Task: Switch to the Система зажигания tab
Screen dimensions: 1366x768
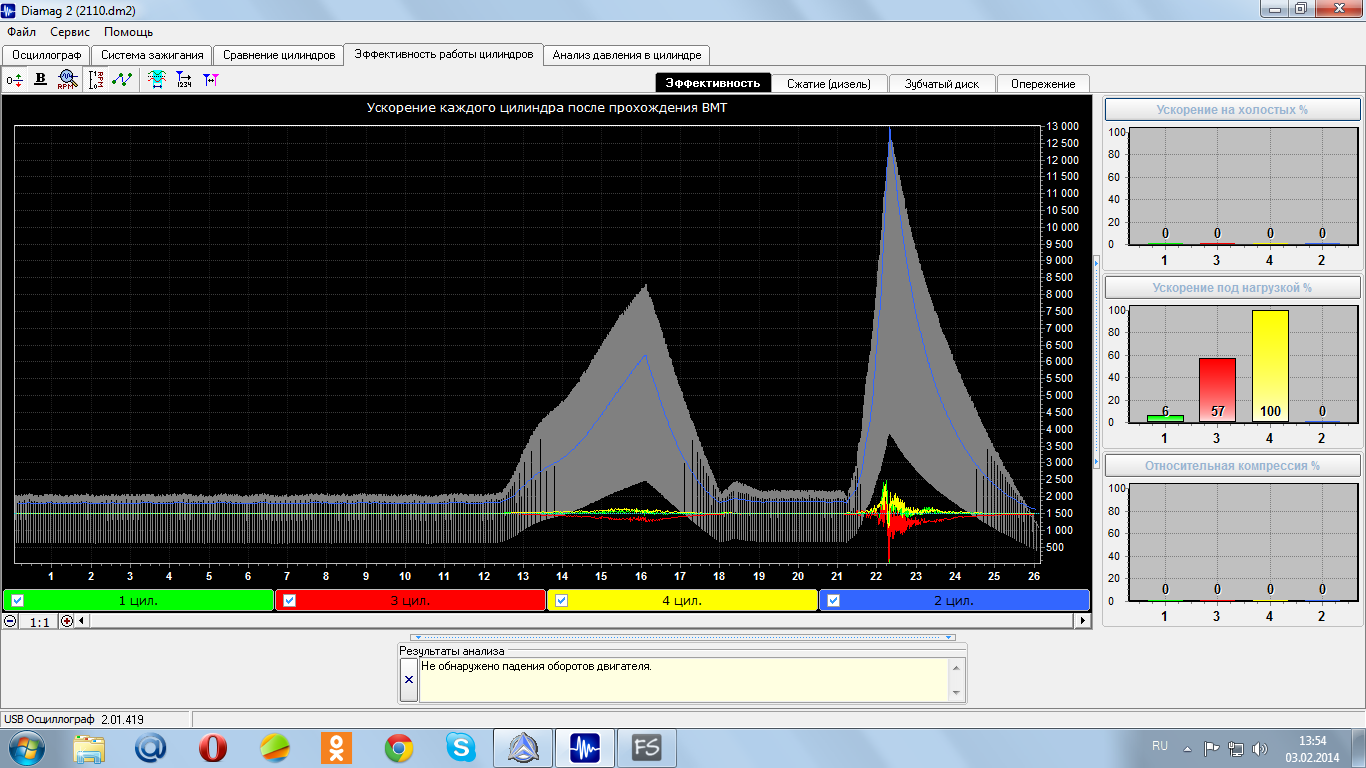Action: coord(152,55)
